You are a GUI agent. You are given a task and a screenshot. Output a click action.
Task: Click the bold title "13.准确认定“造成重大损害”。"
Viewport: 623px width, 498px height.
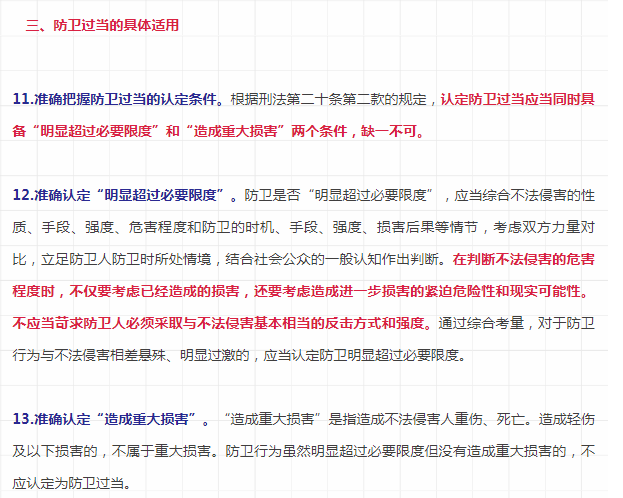(111, 419)
